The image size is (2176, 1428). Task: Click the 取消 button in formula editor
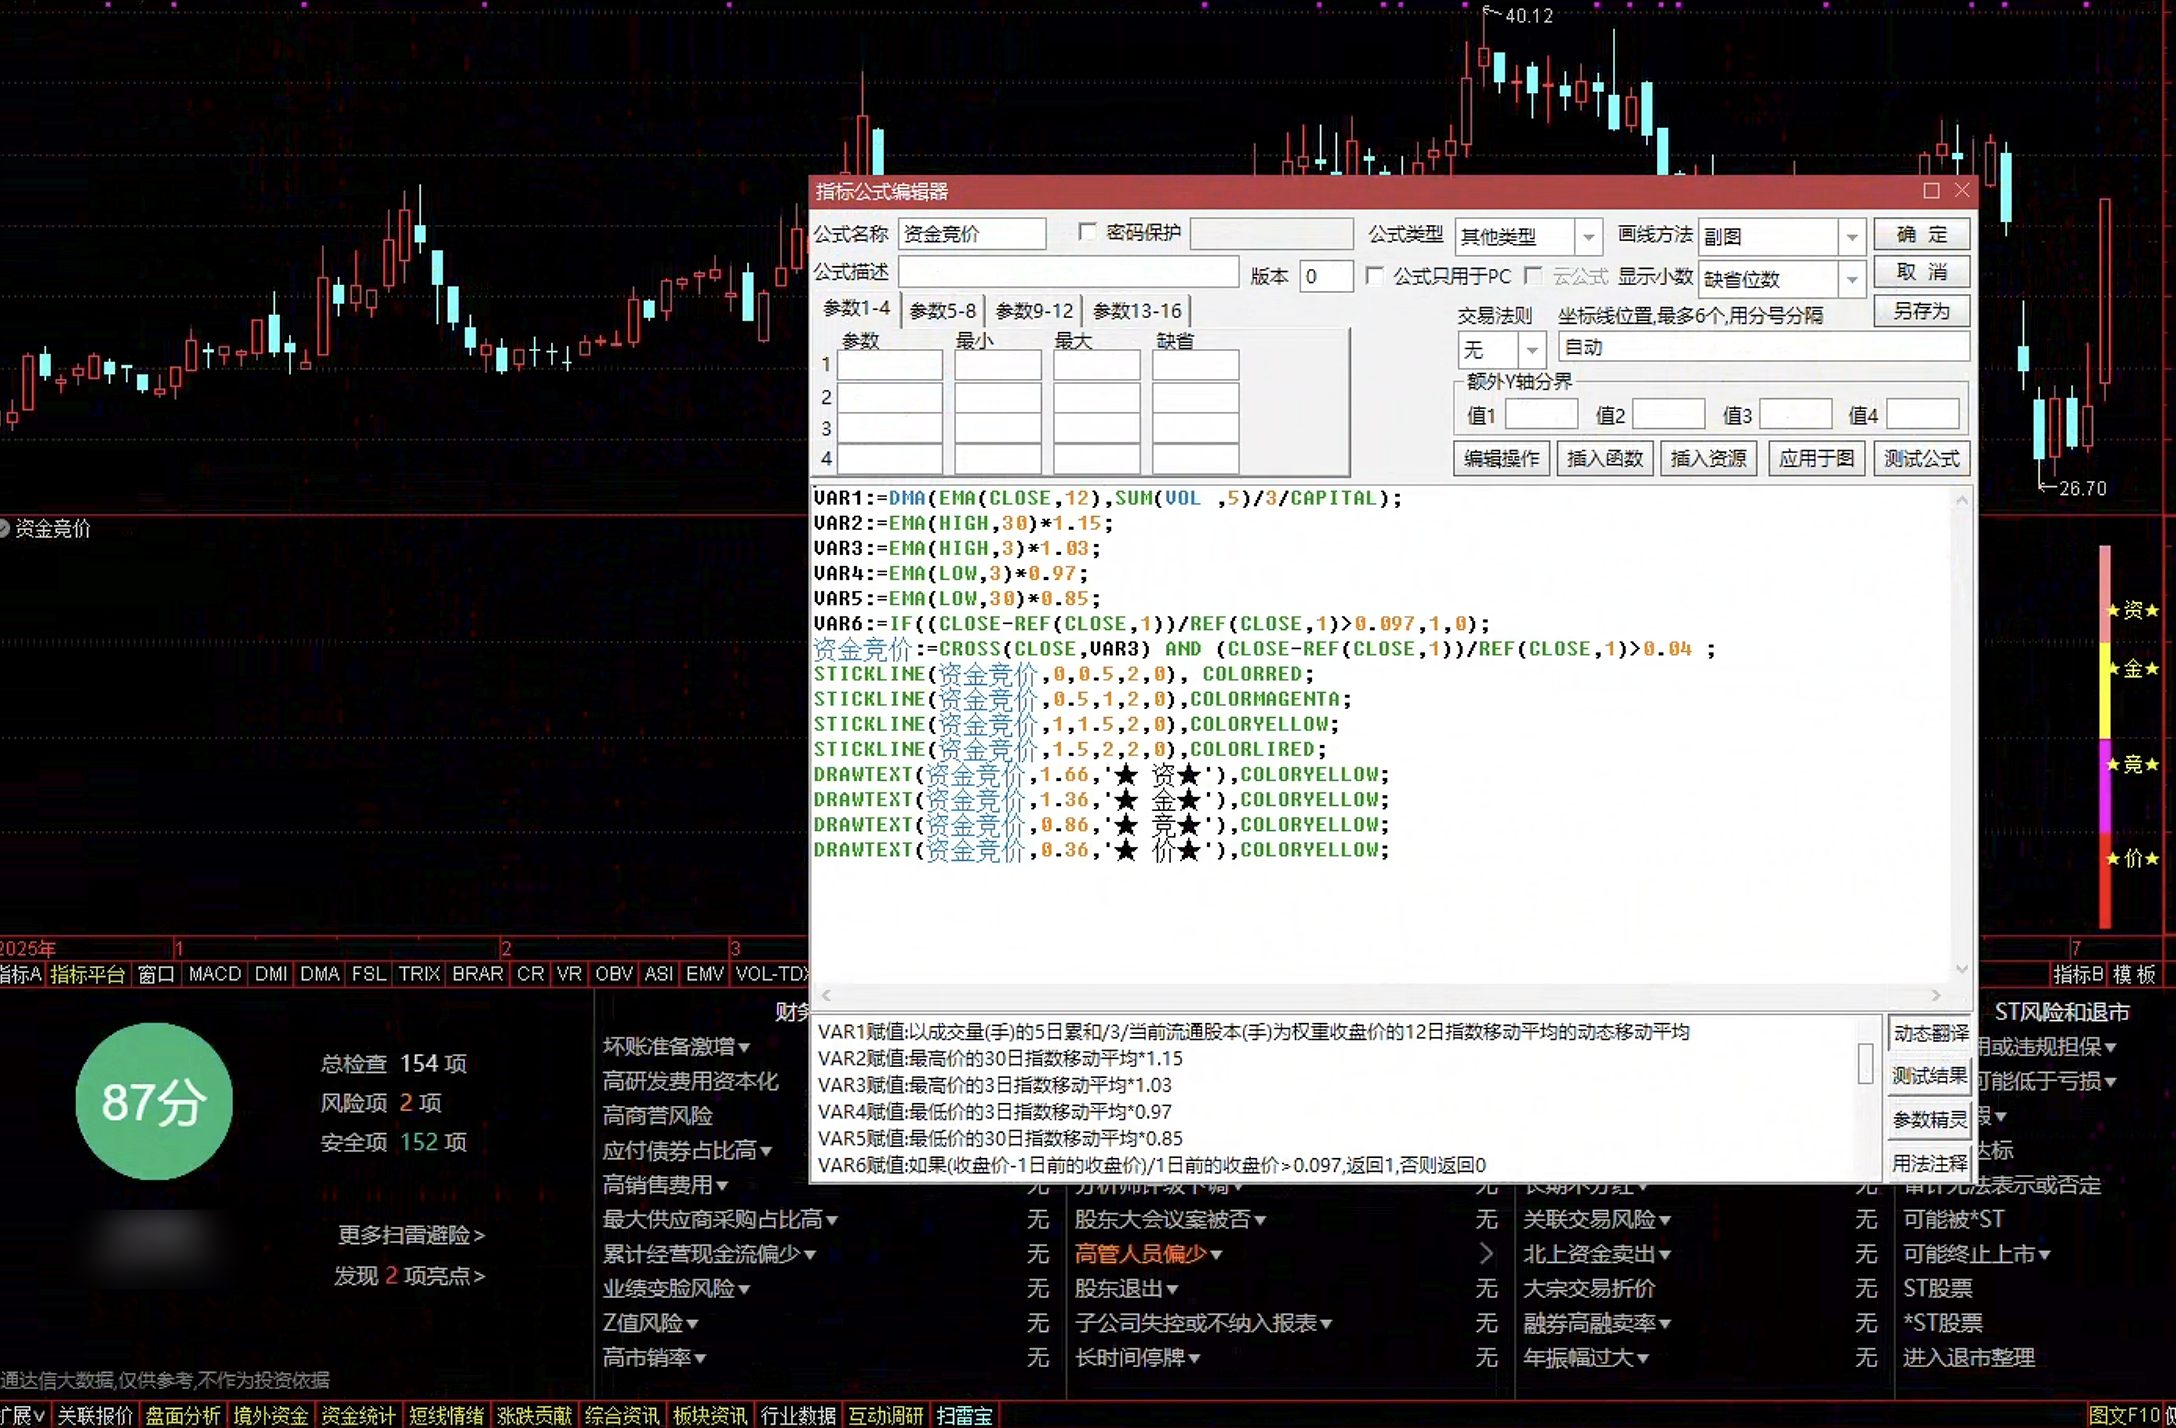[x=1921, y=272]
